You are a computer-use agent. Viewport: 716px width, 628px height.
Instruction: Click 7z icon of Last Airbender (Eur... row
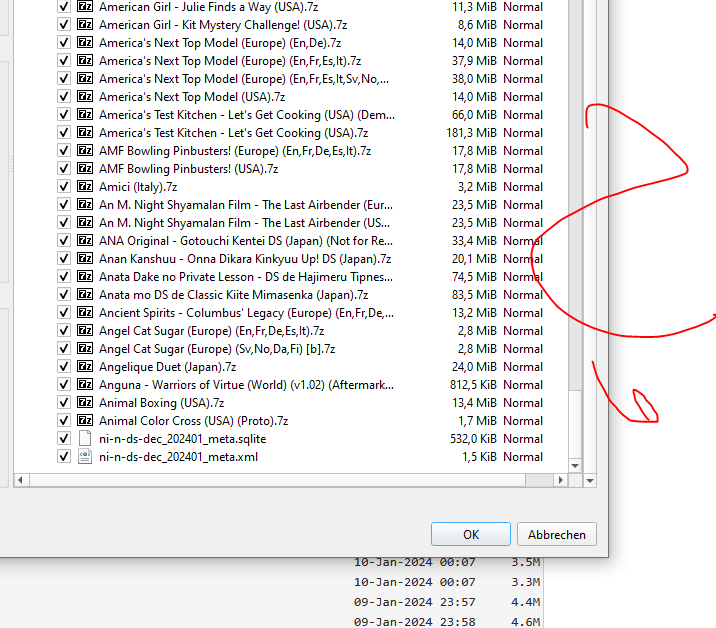click(85, 204)
